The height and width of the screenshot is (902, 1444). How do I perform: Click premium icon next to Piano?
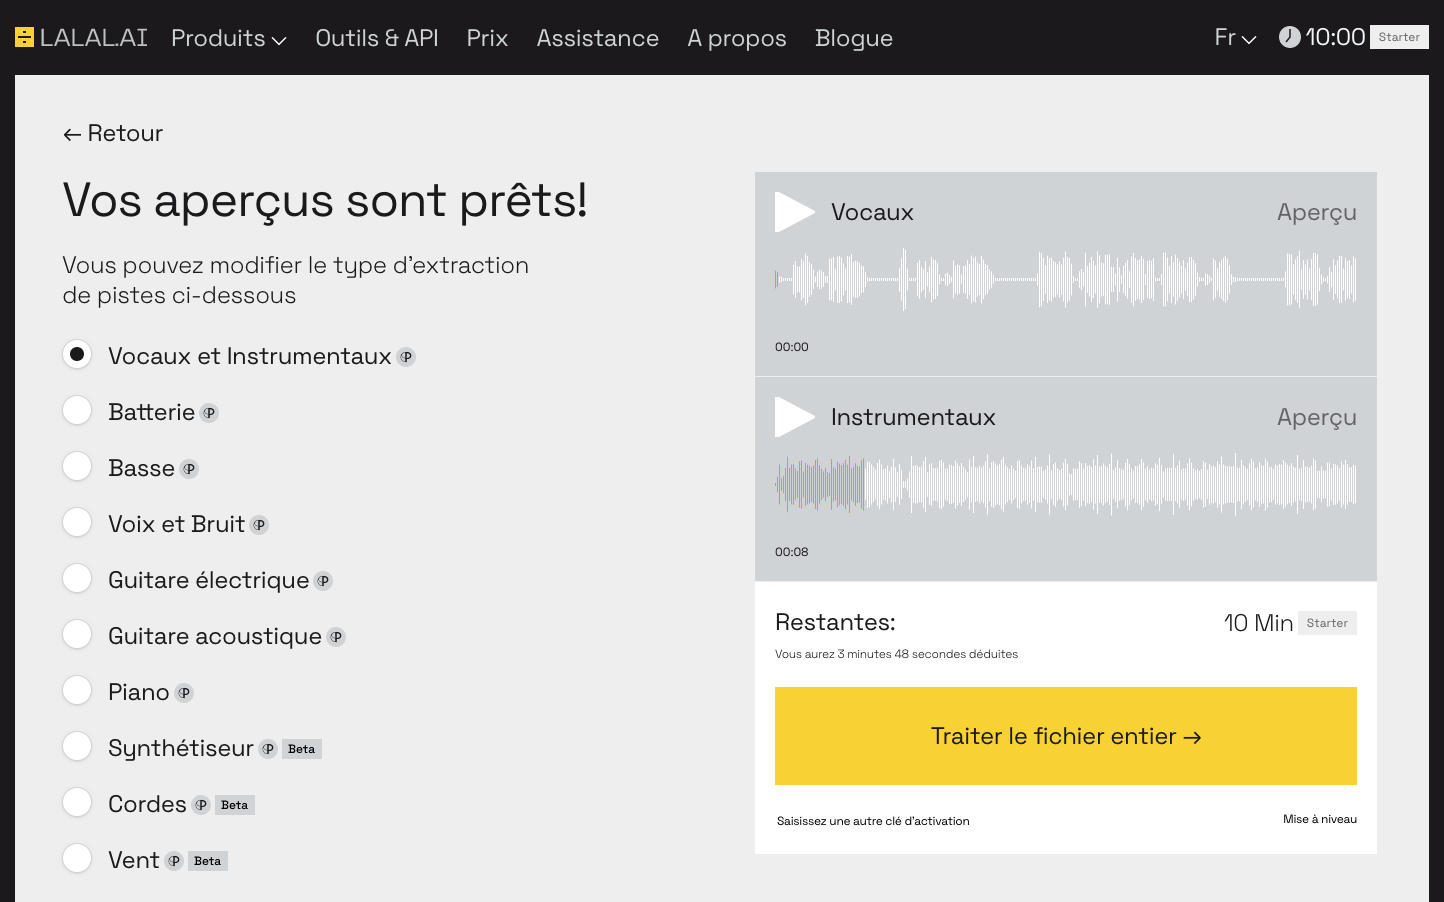(x=184, y=693)
